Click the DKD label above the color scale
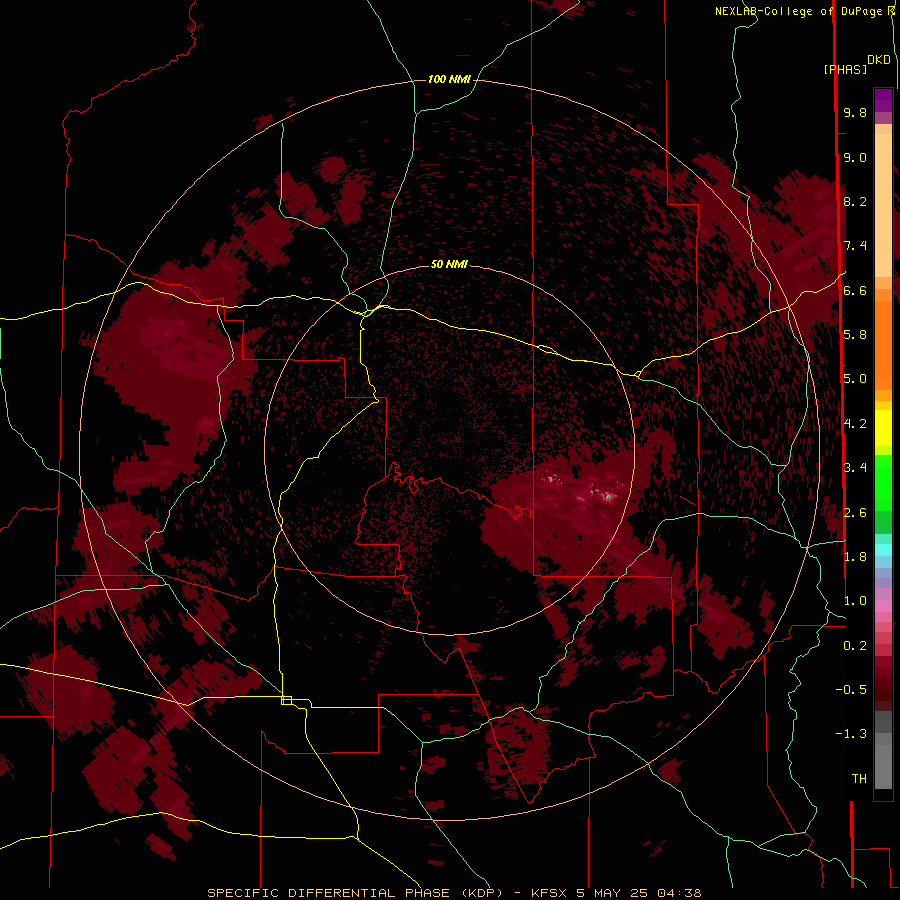Viewport: 900px width, 900px height. pyautogui.click(x=879, y=60)
